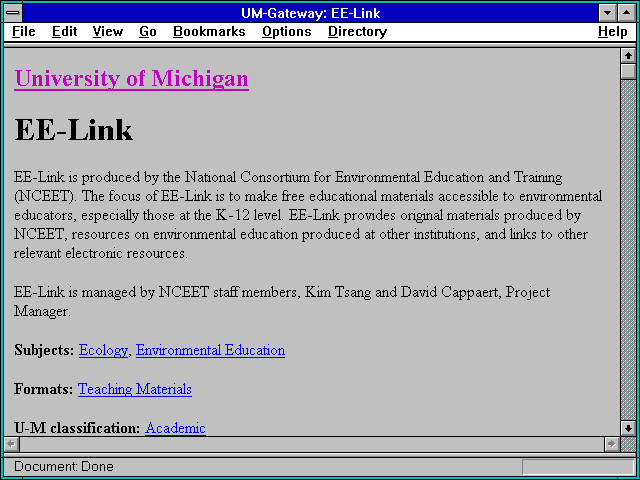Click the vertical scrollbar up arrow

628,56
